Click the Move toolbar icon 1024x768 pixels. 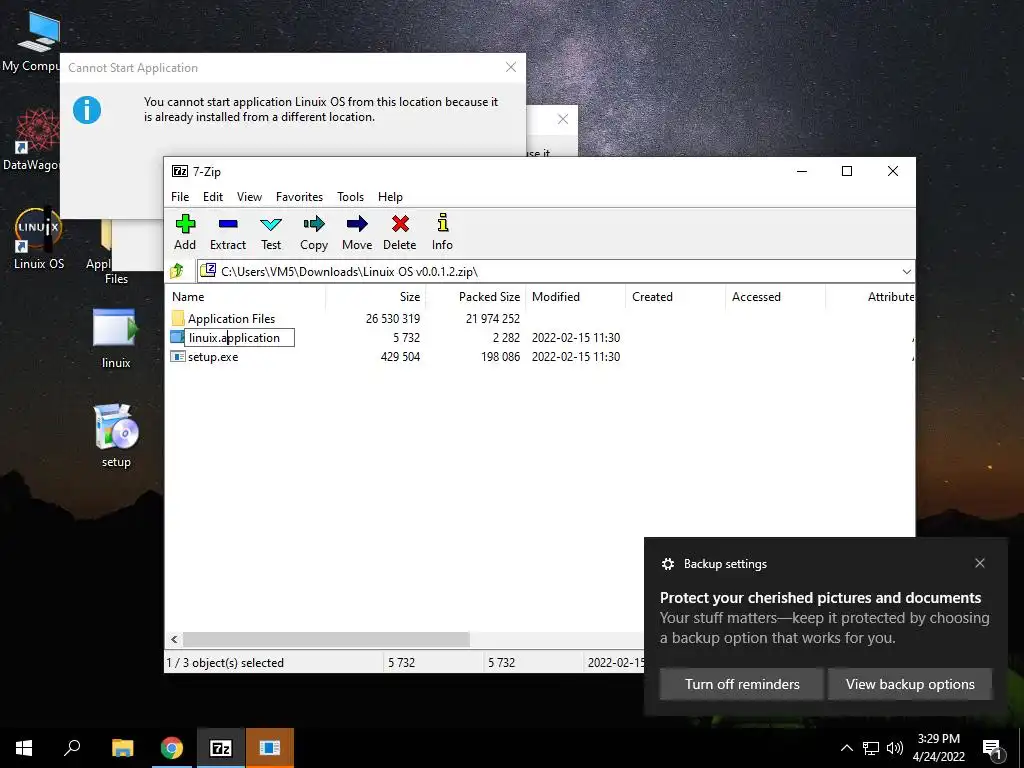[357, 232]
